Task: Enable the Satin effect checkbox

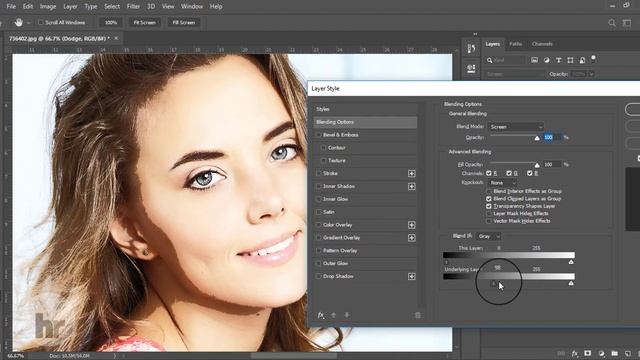Action: pos(318,212)
